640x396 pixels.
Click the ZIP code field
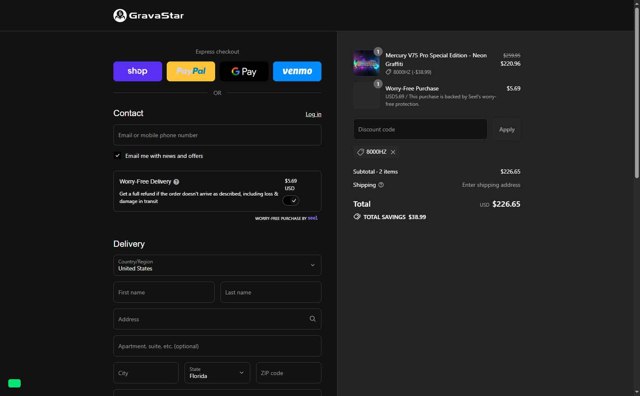(289, 373)
